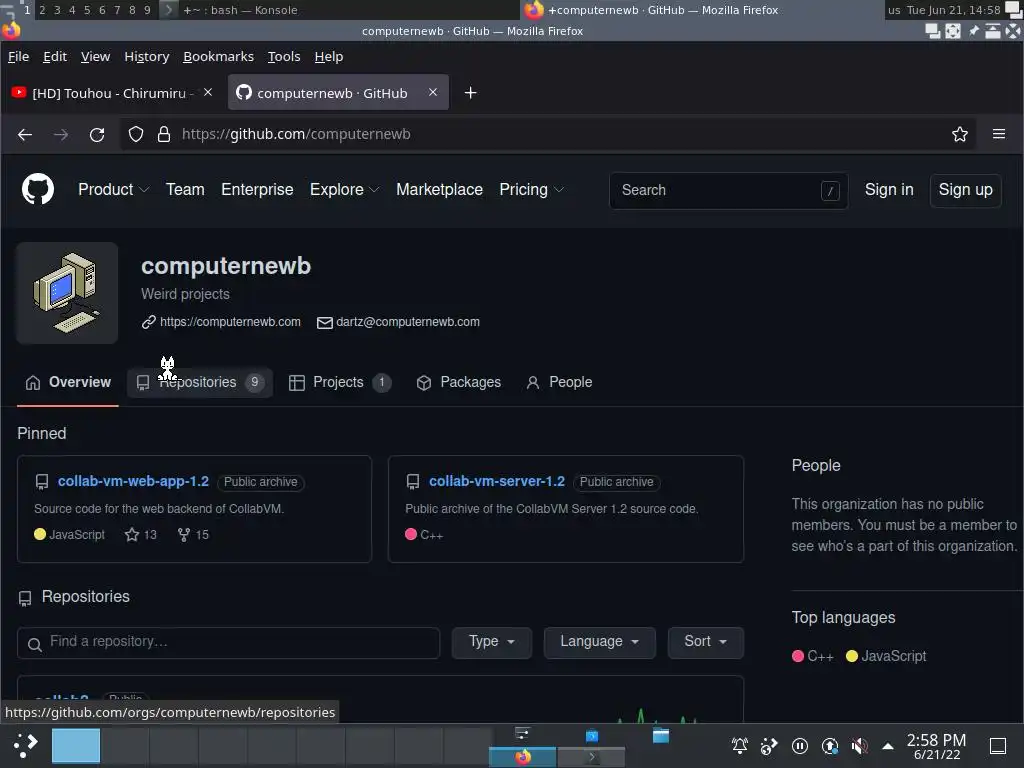Click the Firefox URL address bar
Viewport: 1024px width, 768px height.
[x=547, y=135]
